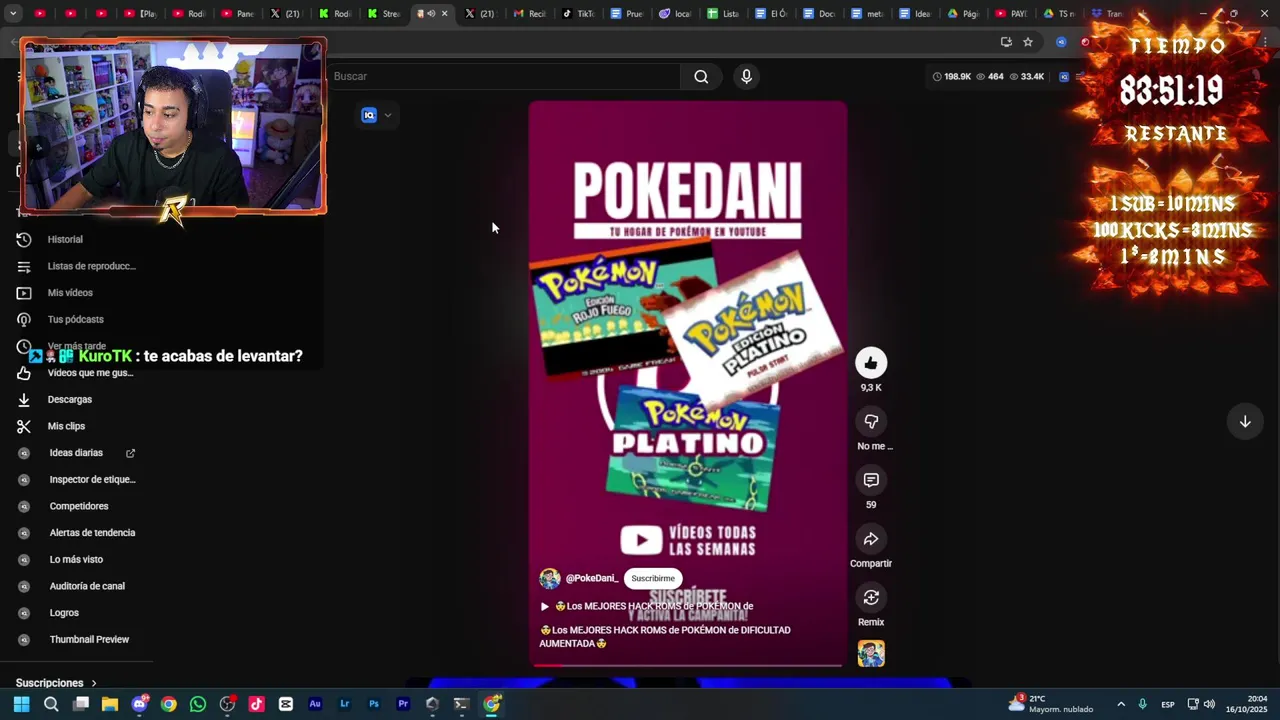This screenshot has height=720, width=1280.
Task: Open Lightroom from the taskbar
Action: coord(344,704)
